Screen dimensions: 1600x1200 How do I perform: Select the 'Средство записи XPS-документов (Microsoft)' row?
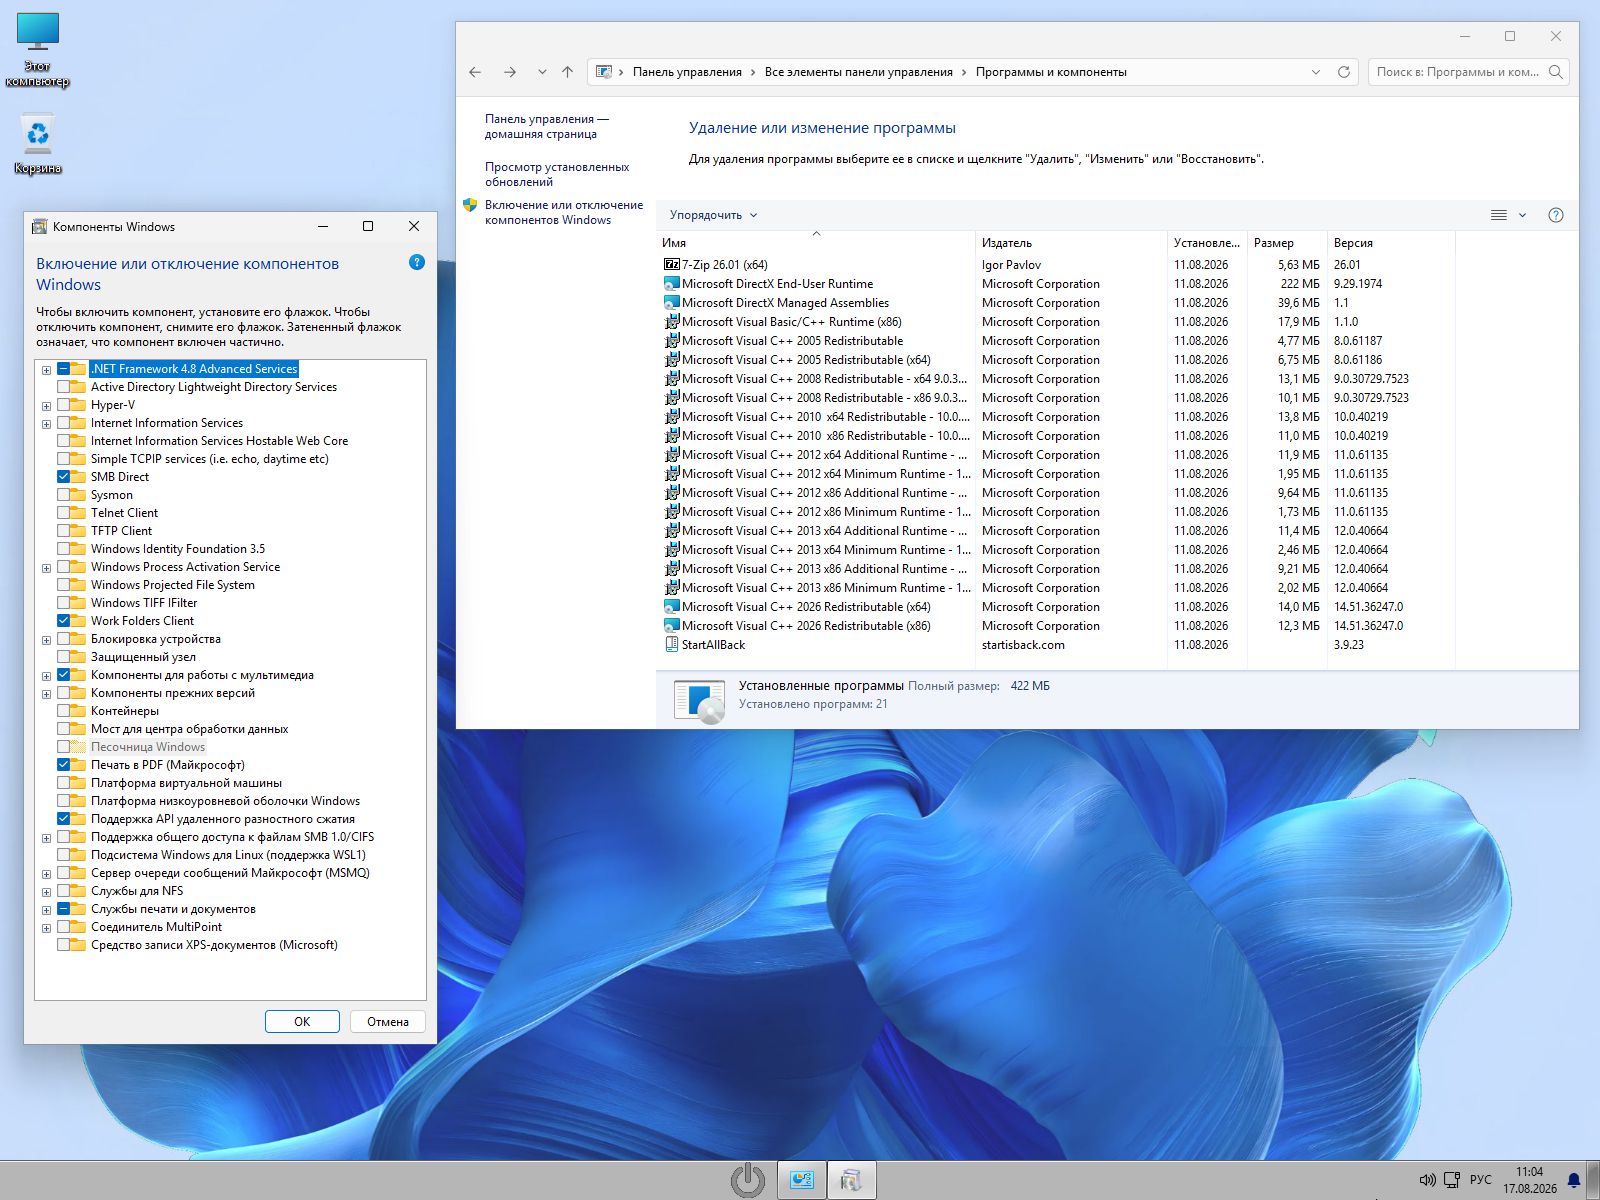click(x=214, y=945)
